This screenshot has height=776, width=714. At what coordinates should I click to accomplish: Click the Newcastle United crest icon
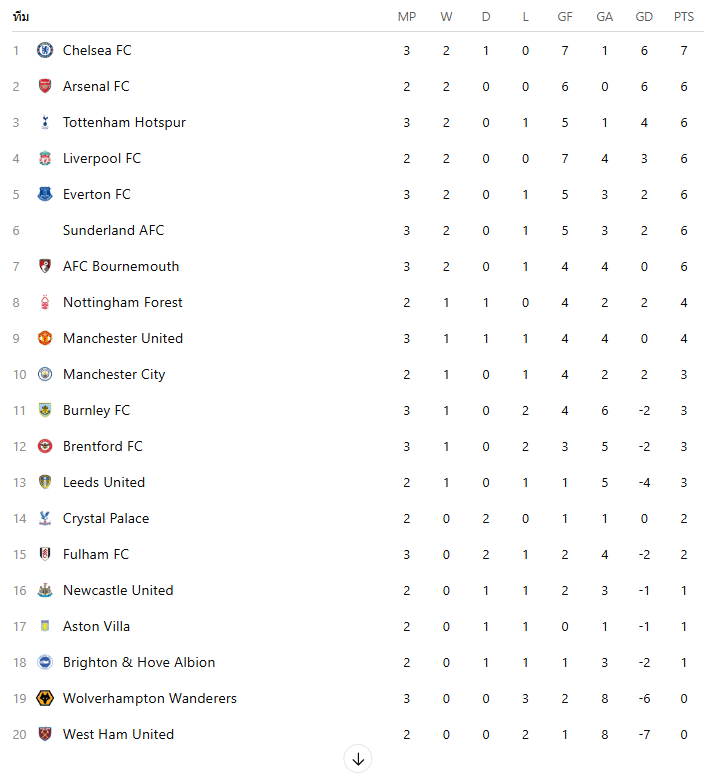click(x=45, y=590)
